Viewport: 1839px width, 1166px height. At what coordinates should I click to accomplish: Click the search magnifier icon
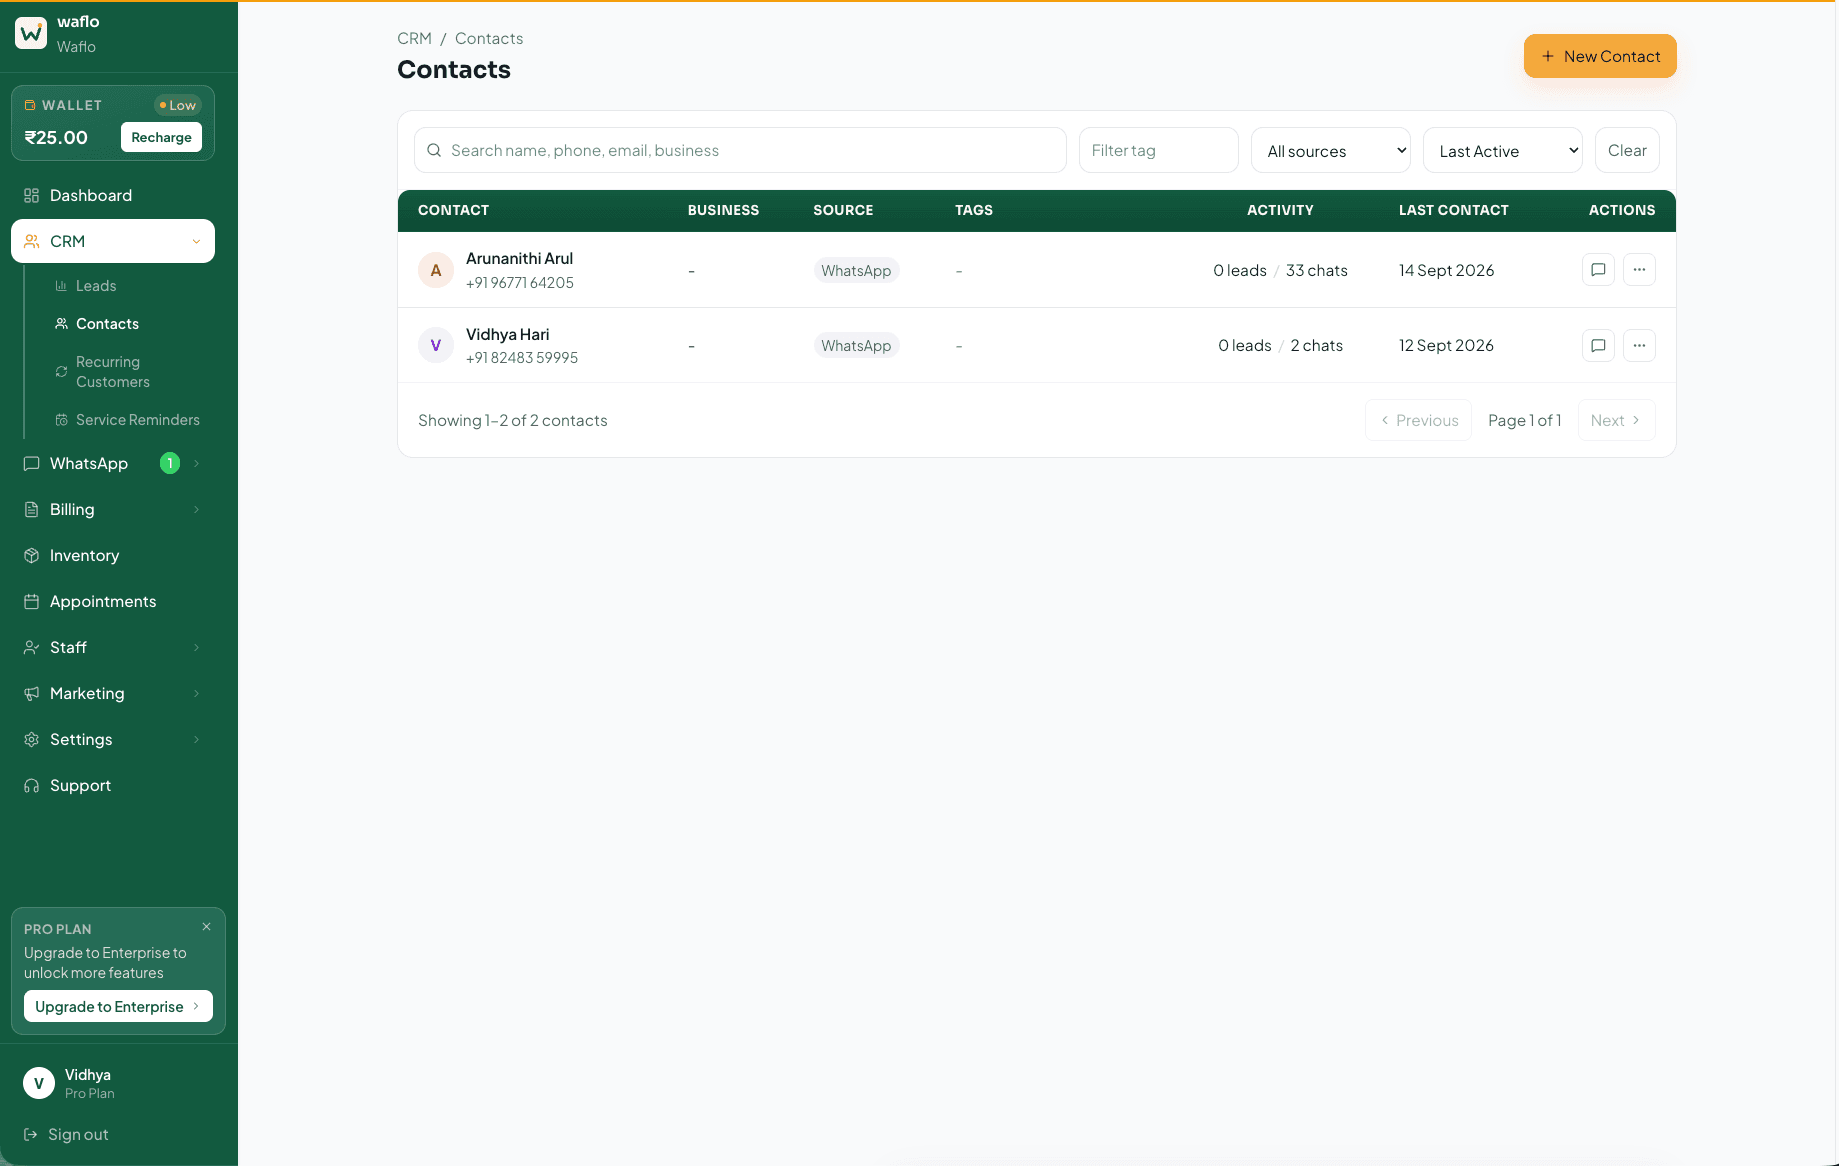tap(434, 150)
